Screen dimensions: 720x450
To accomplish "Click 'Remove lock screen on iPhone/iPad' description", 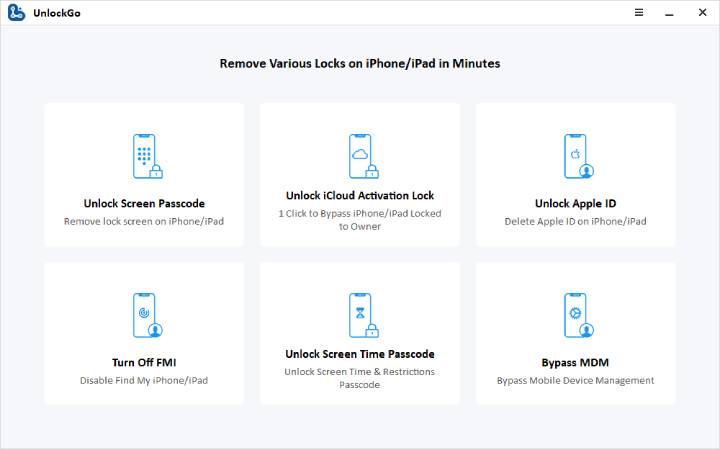I will tap(144, 221).
